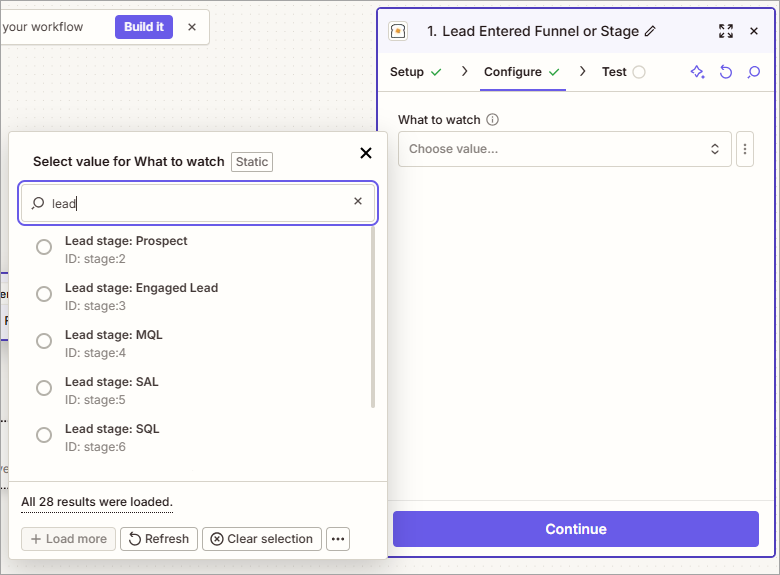Click the search field containing 'lead'
This screenshot has height=575, width=780.
pyautogui.click(x=198, y=203)
